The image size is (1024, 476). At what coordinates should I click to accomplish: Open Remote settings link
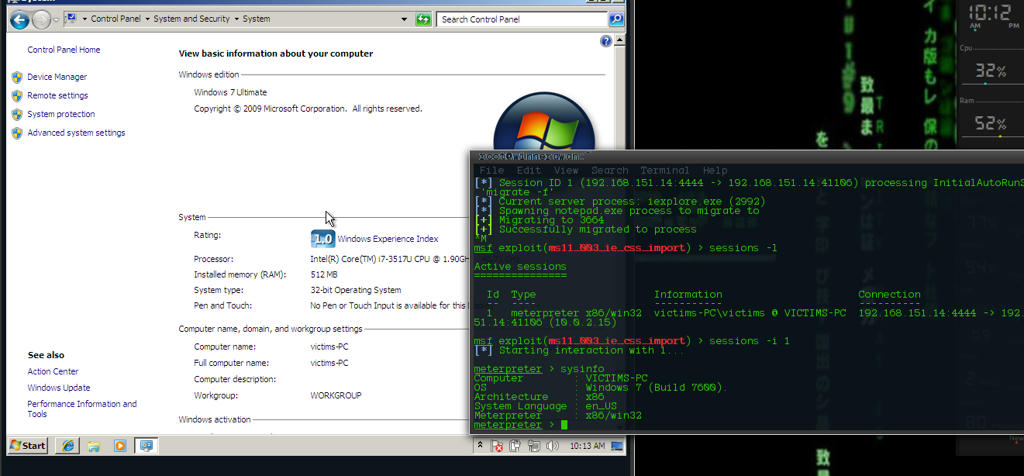(x=57, y=95)
